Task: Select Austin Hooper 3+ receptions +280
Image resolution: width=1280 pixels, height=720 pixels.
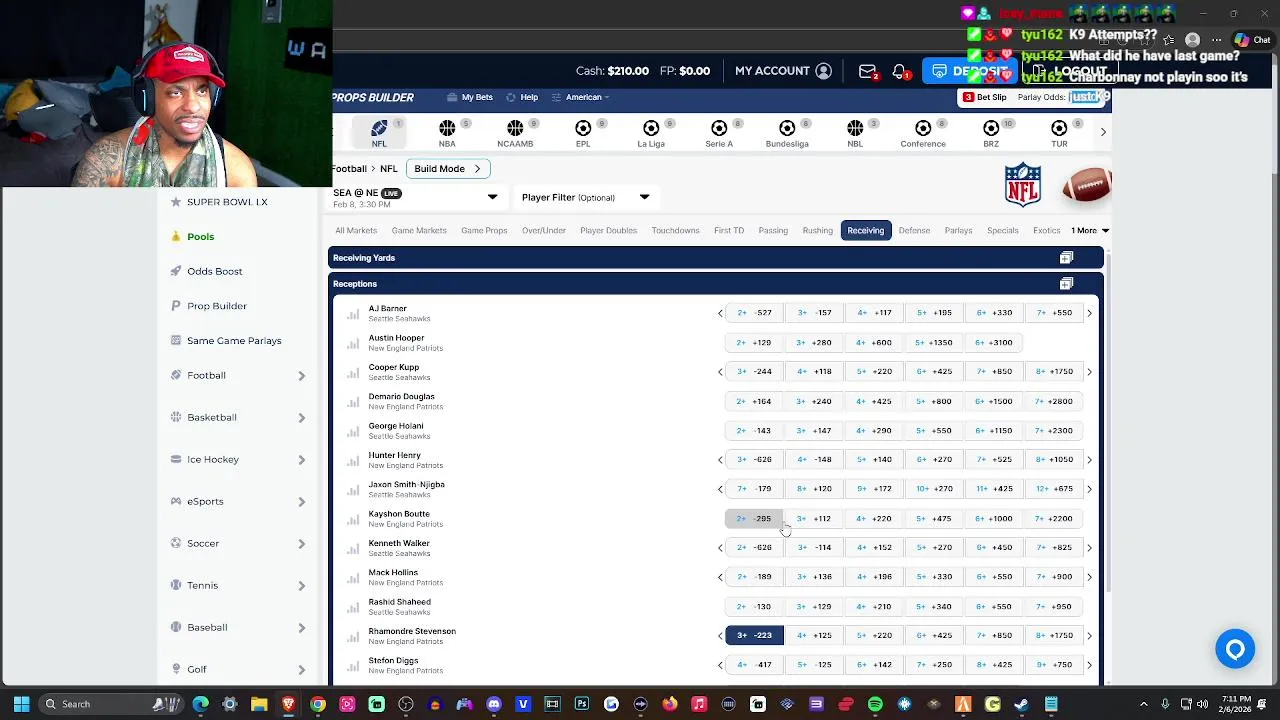Action: tap(814, 342)
